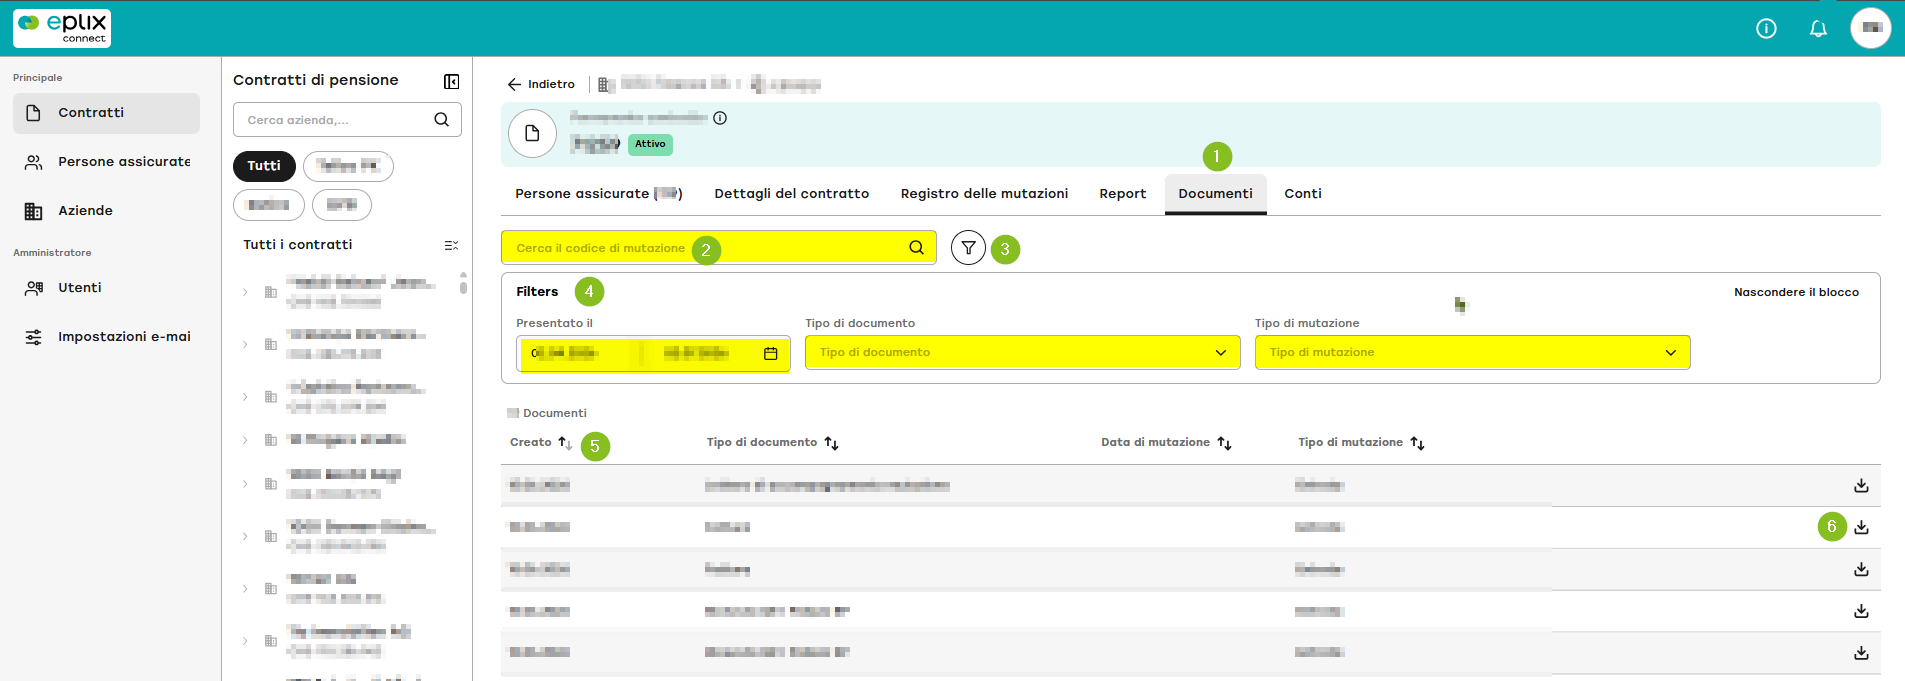Screen dimensions: 1905x681
Task: Click the Presentato il date range field
Action: pyautogui.click(x=653, y=353)
